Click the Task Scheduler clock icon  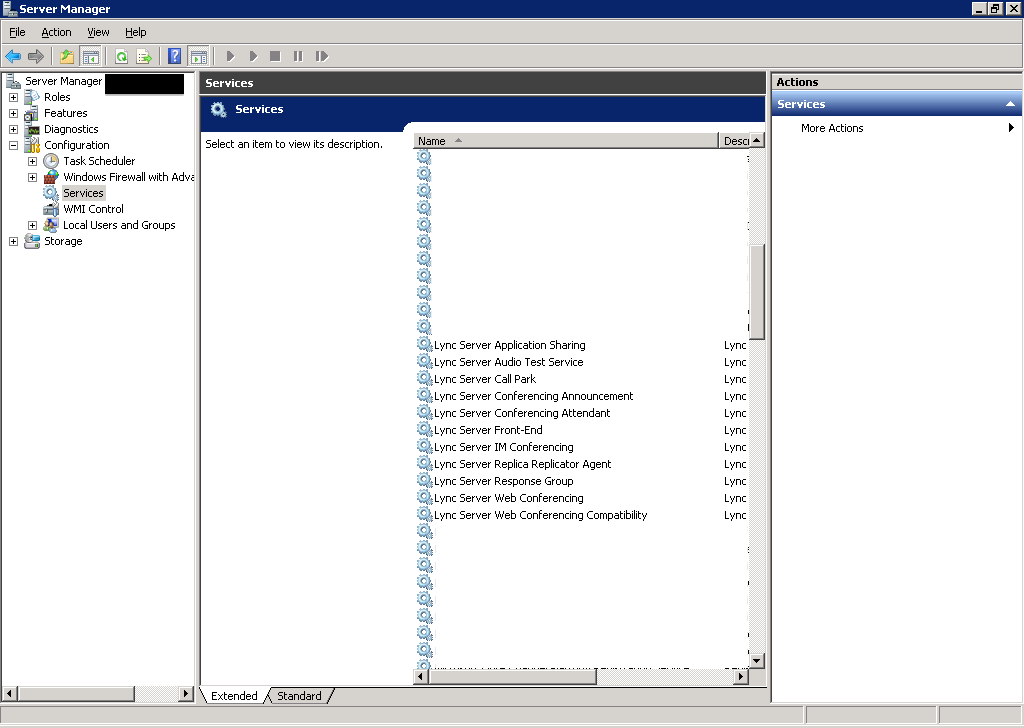tap(51, 161)
